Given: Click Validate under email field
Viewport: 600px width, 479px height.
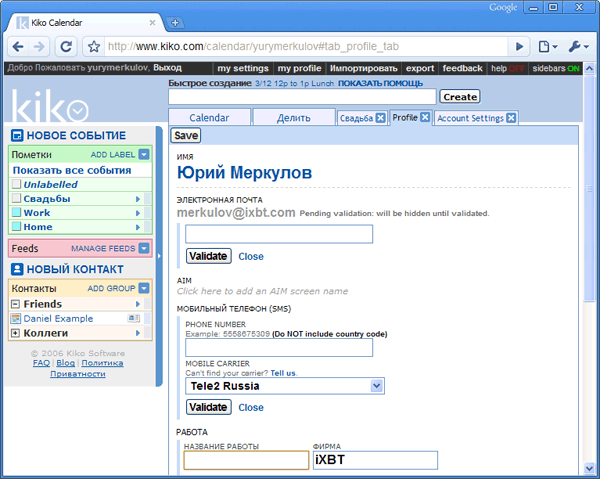Looking at the screenshot, I should (x=209, y=256).
